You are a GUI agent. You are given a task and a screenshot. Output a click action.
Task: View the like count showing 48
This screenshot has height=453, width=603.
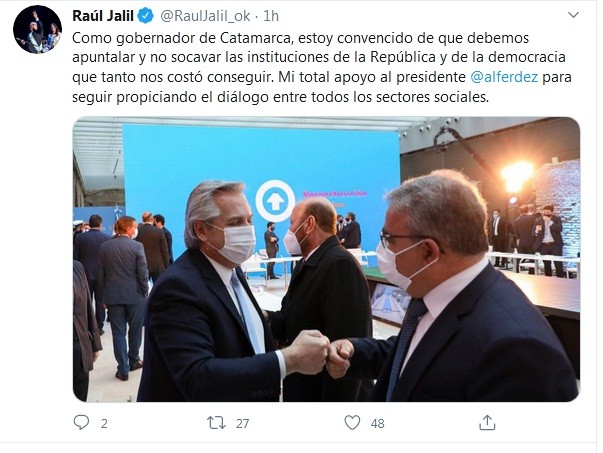[377, 423]
